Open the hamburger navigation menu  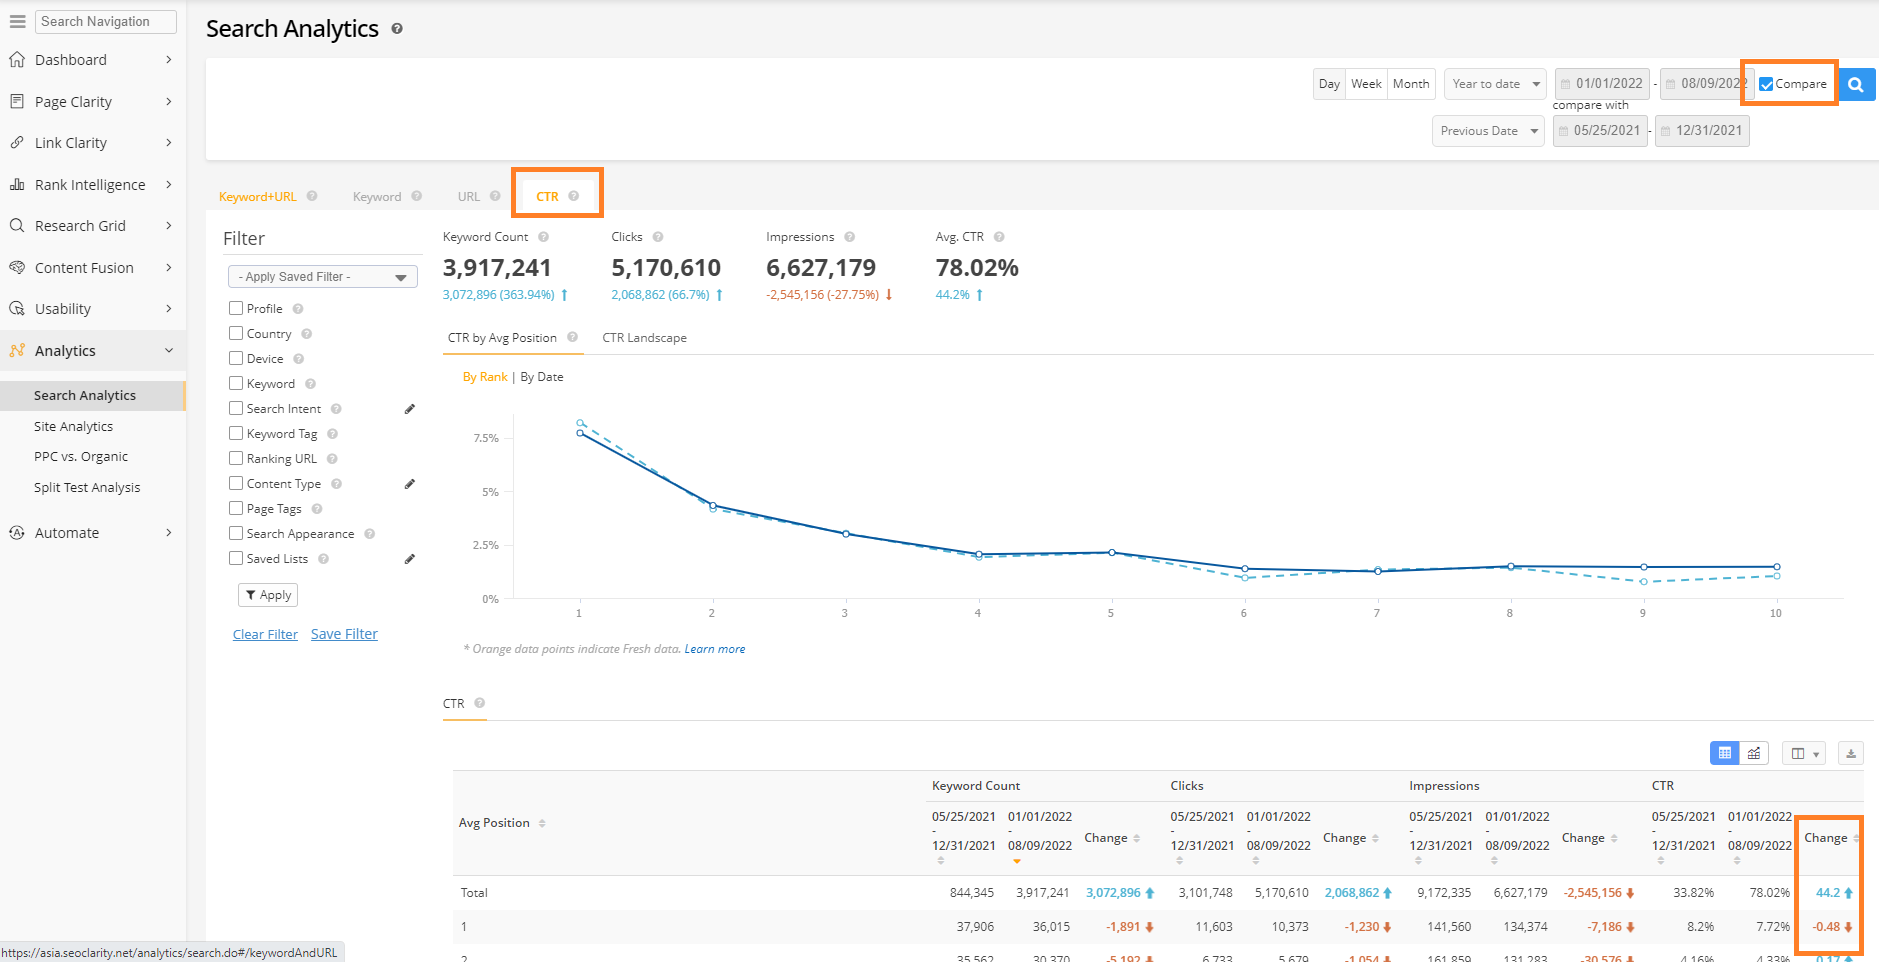point(17,21)
